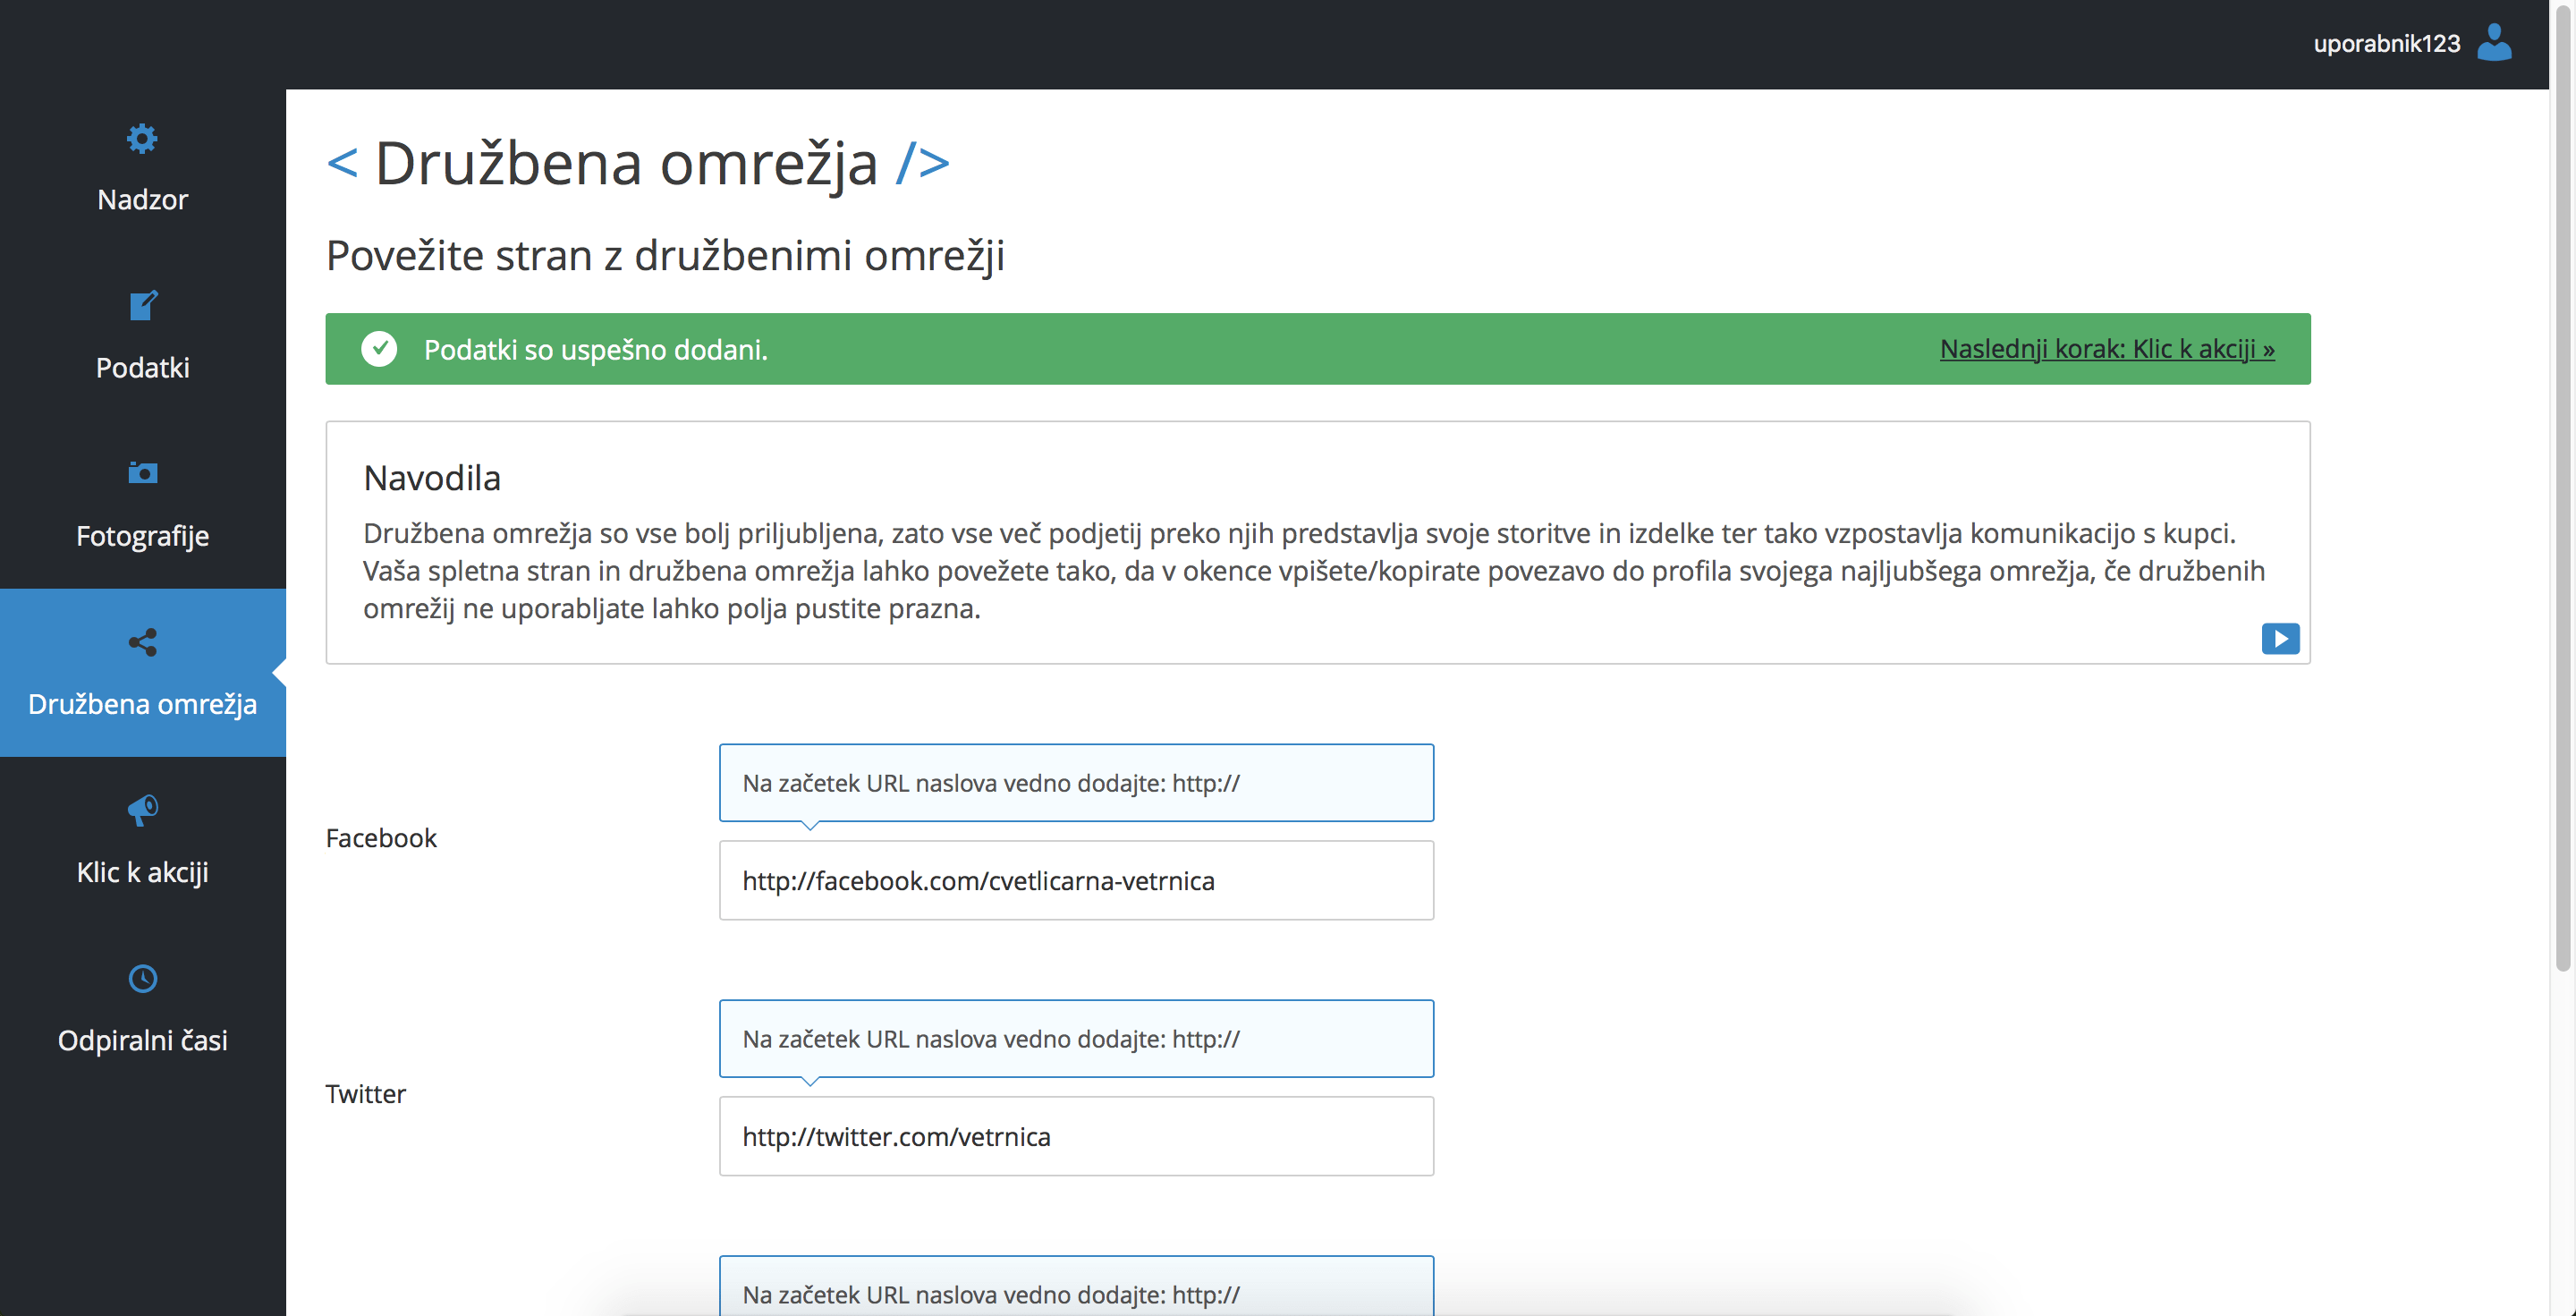Click the Facebook field label
This screenshot has width=2576, height=1316.
click(x=381, y=838)
